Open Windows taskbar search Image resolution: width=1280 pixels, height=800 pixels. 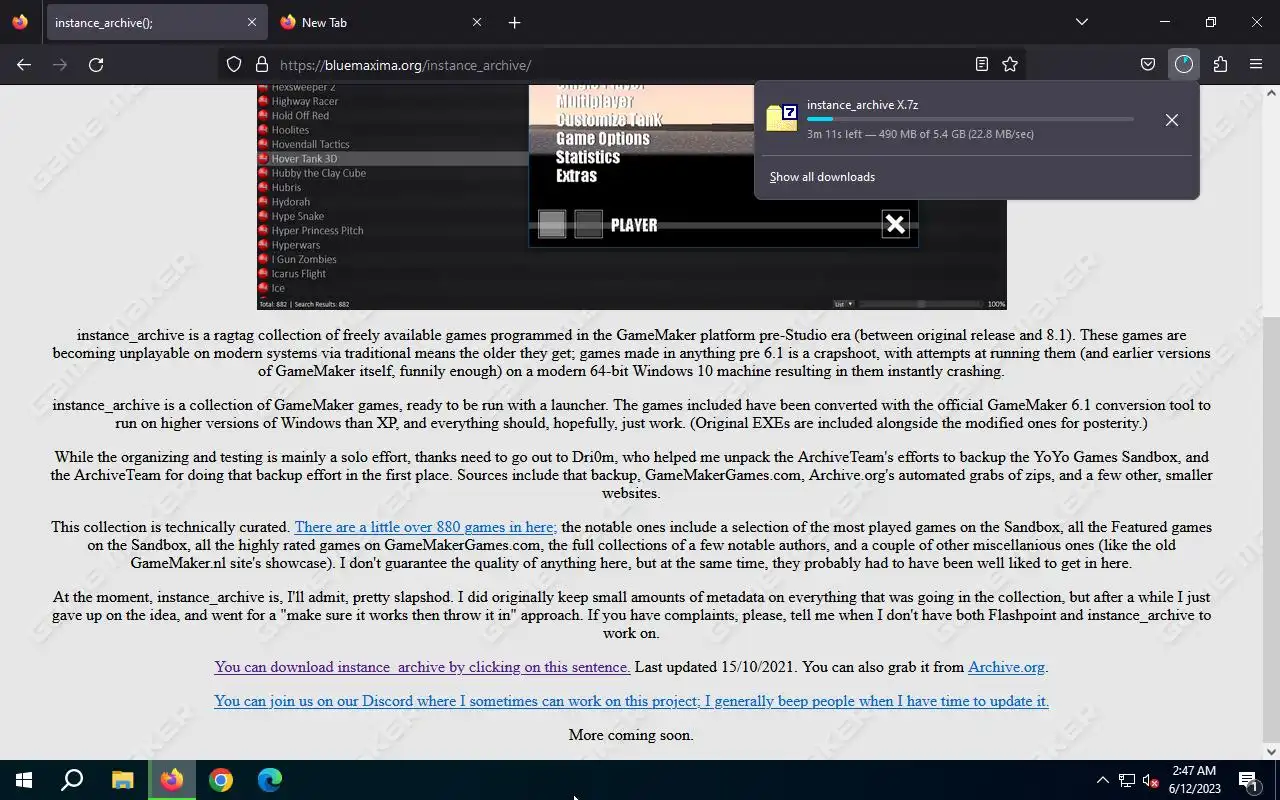point(72,780)
